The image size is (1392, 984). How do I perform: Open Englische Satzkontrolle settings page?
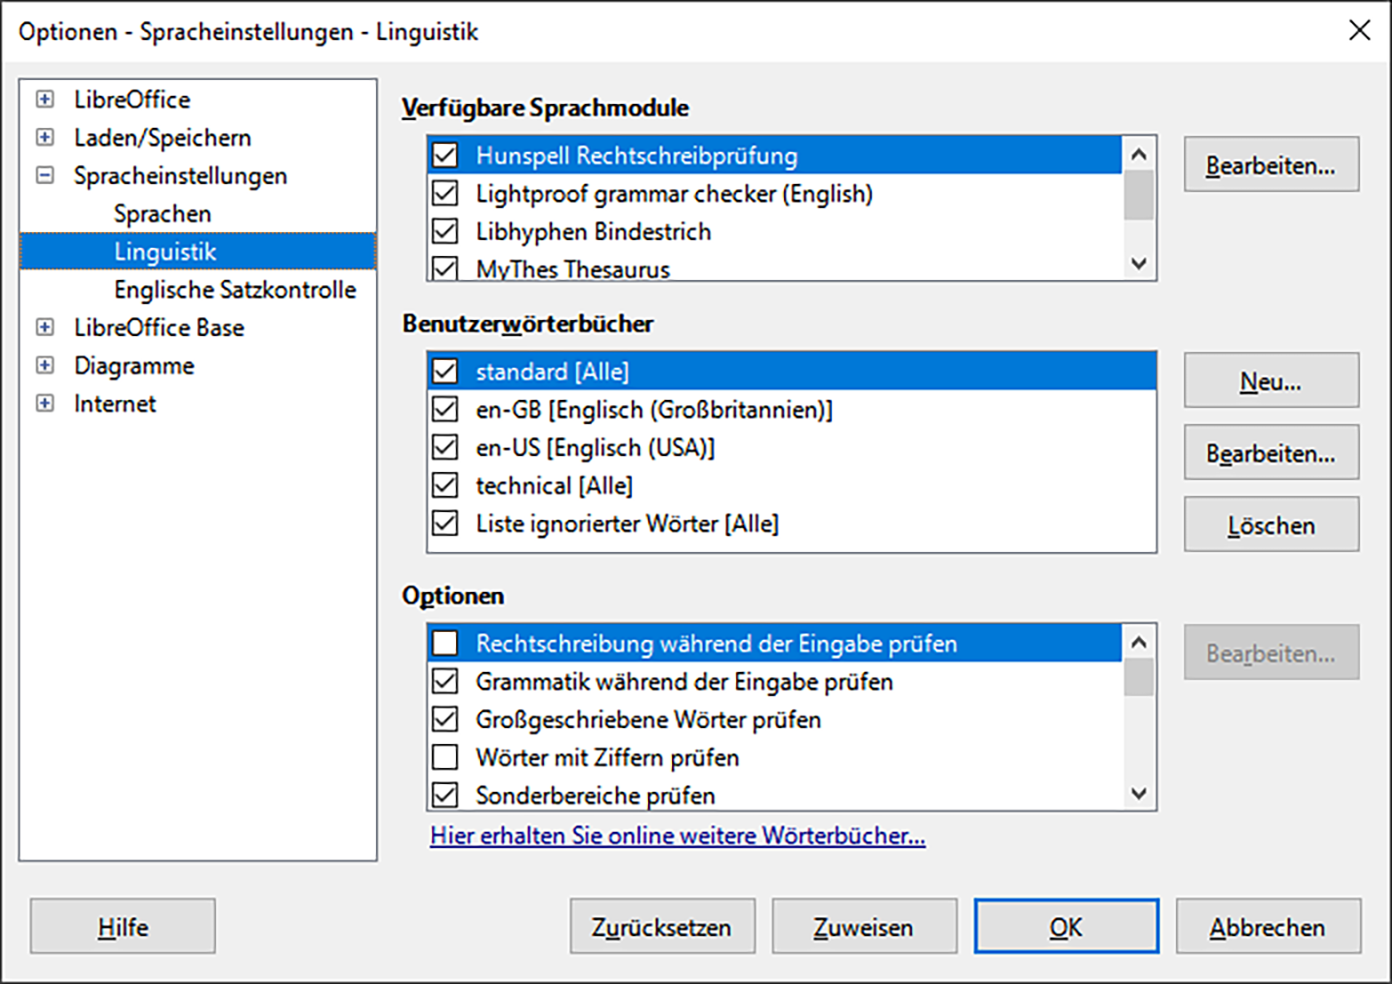coord(234,290)
